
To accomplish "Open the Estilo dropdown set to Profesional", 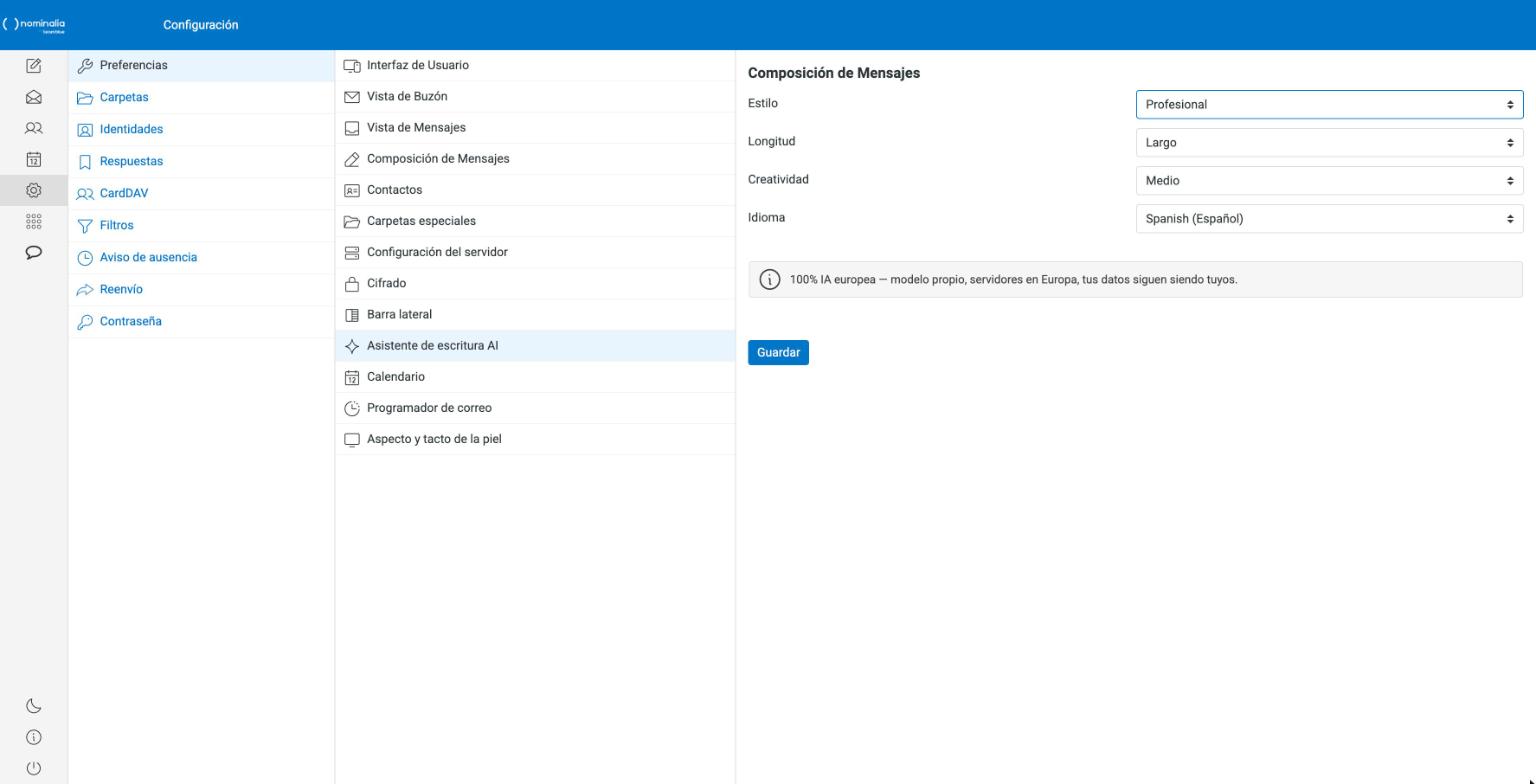I will tap(1329, 104).
